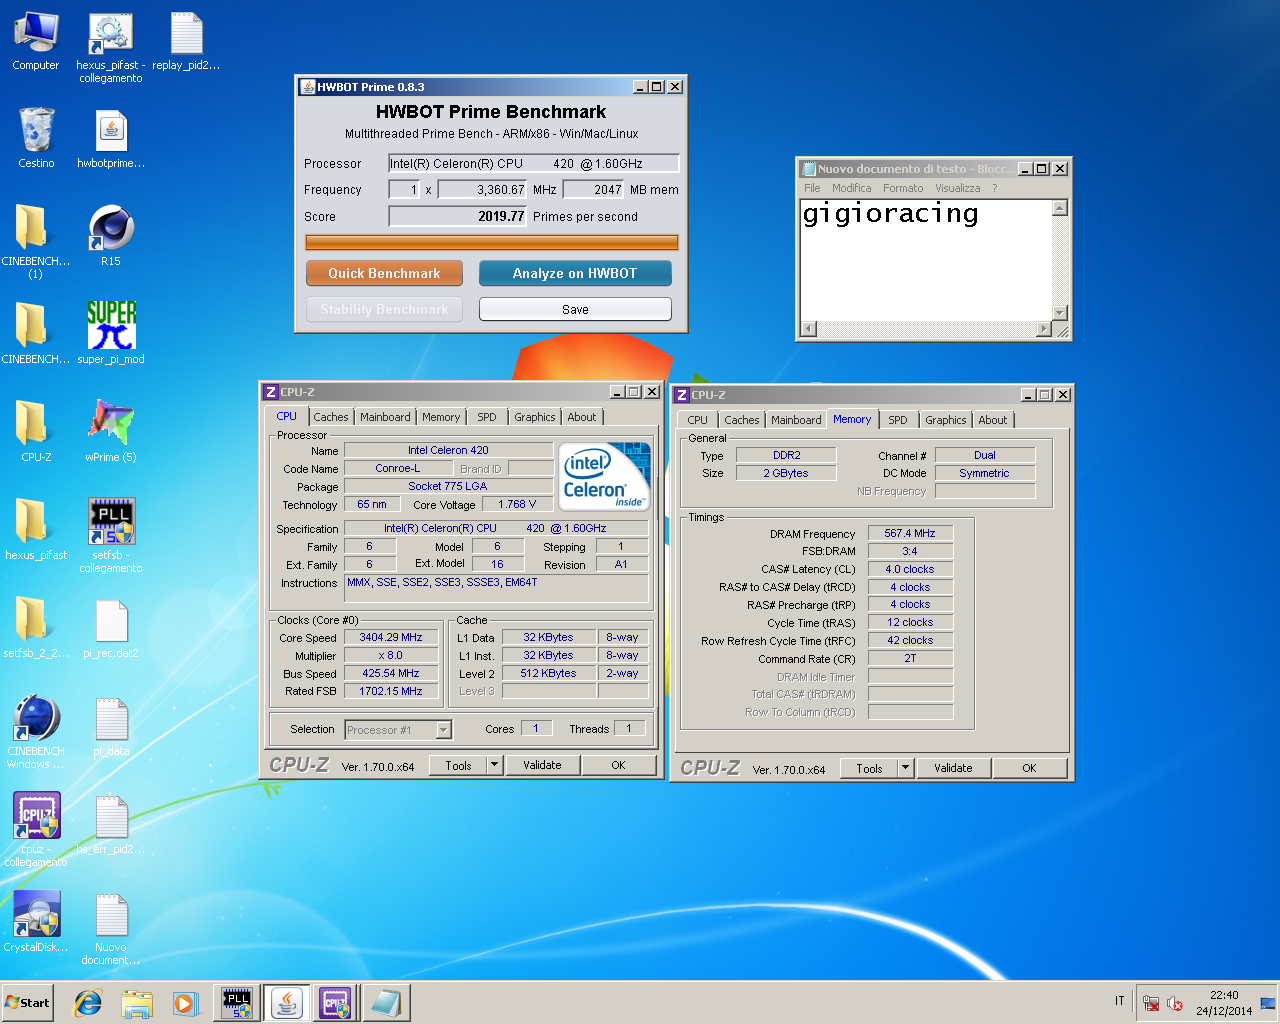Click Show desktop button at taskbar edge

1268,1003
